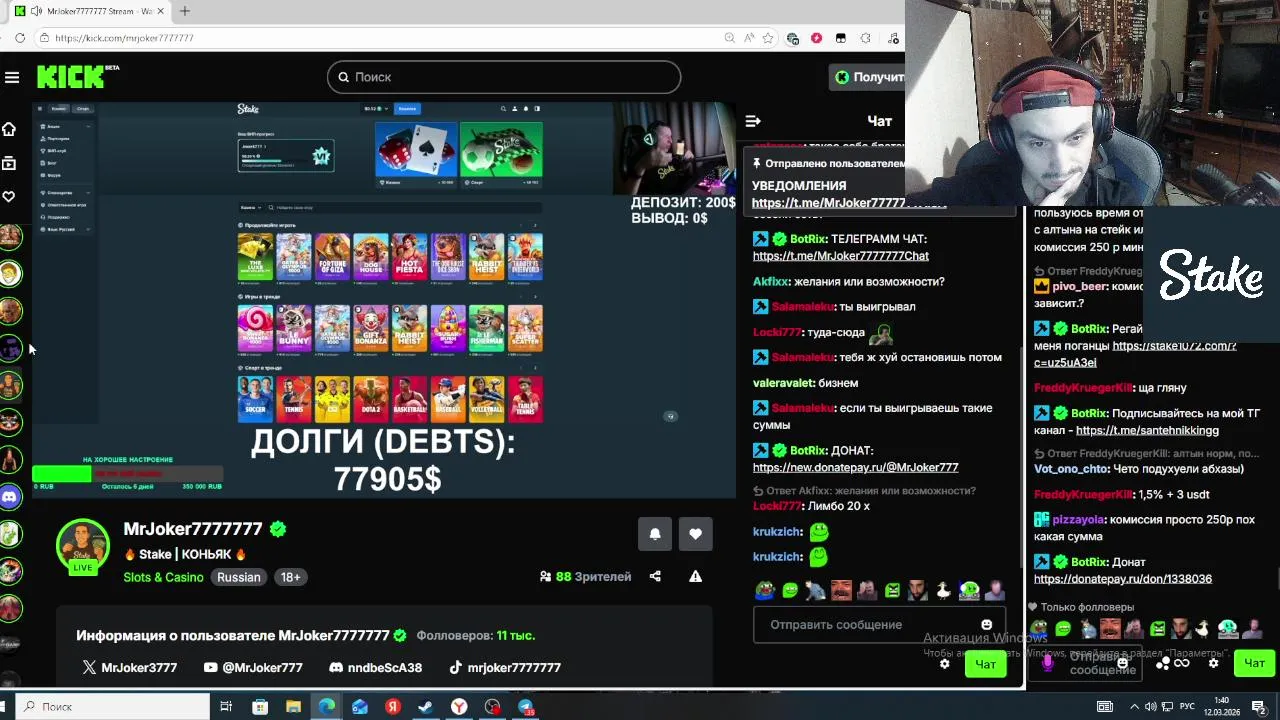The height and width of the screenshot is (720, 1280).
Task: Open Microsoft Store from taskbar
Action: [x=260, y=707]
